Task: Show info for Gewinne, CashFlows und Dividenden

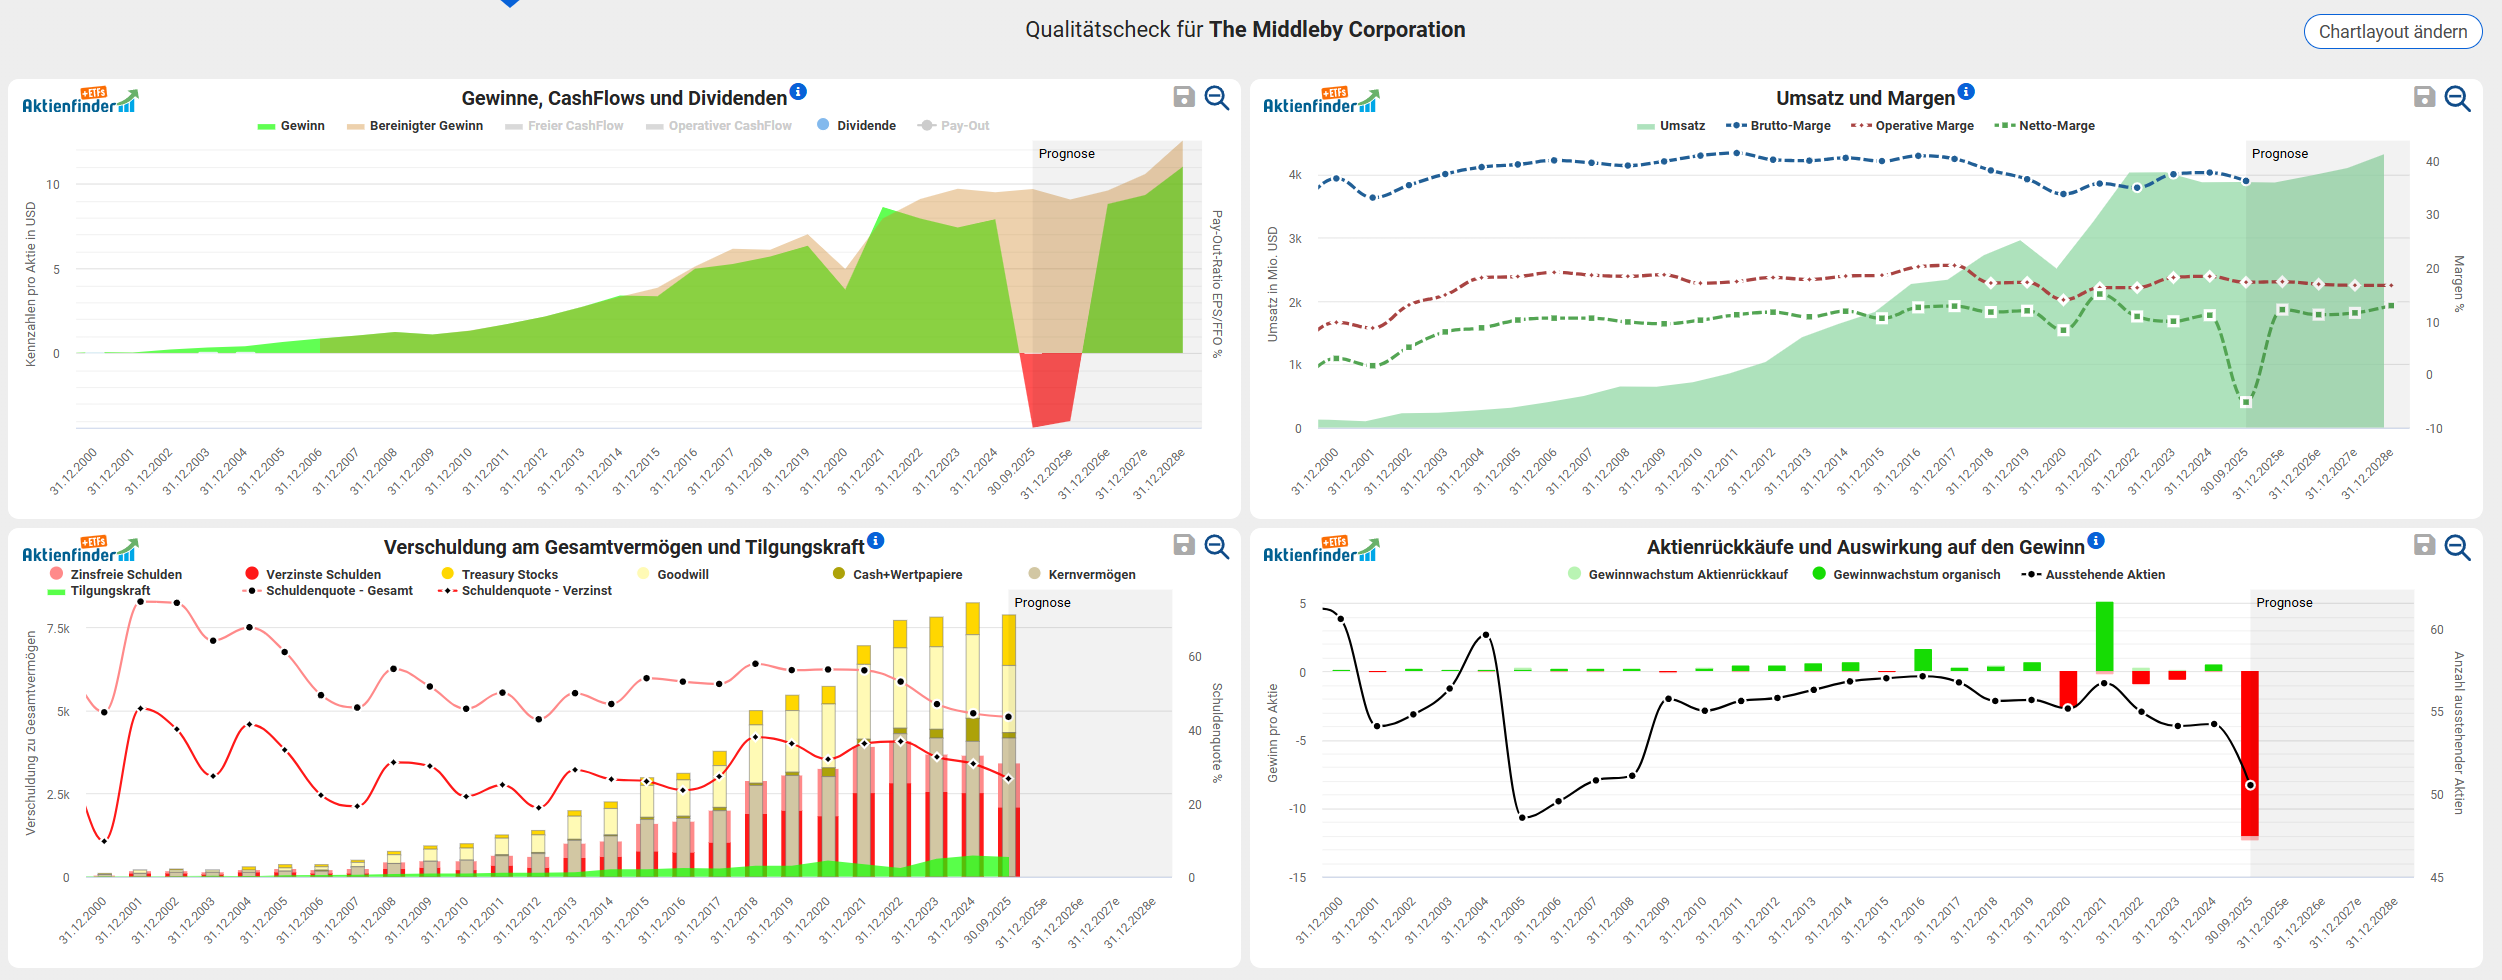Action: 798,92
